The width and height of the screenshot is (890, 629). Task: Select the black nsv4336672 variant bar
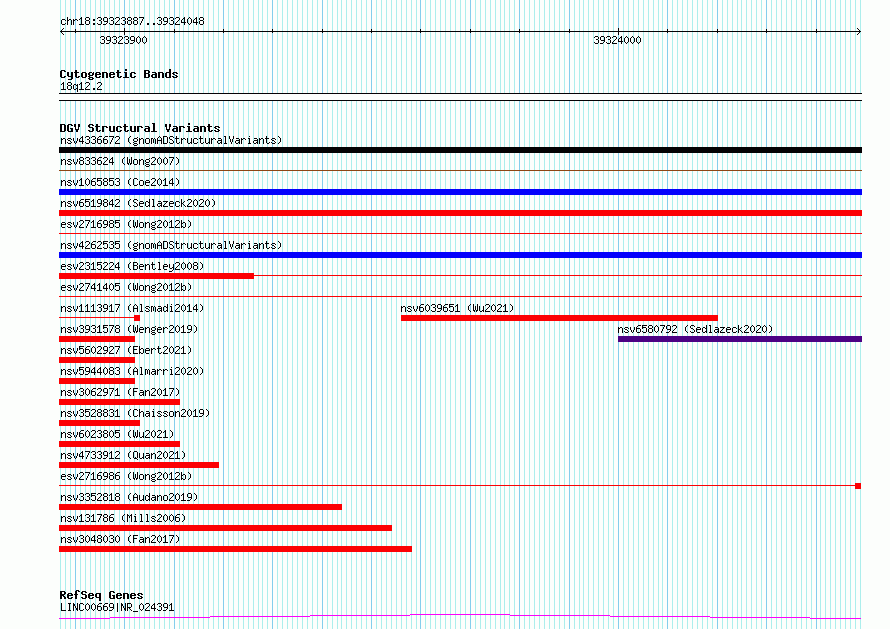click(x=460, y=150)
